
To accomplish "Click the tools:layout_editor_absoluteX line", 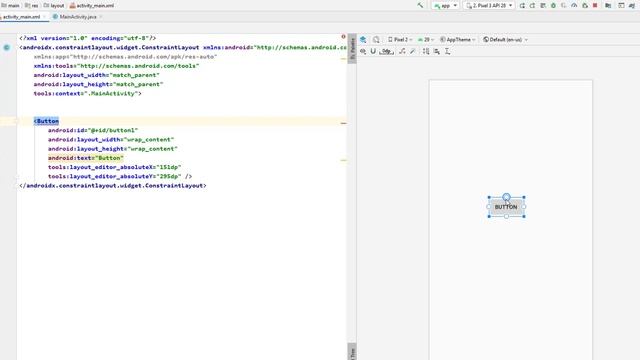I will pos(114,167).
